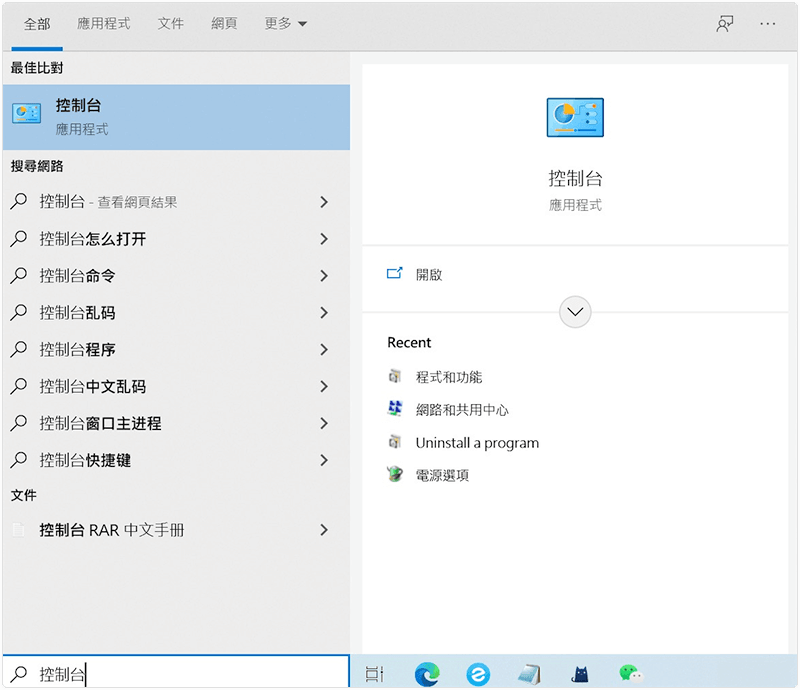Switch to the 網頁 tab
This screenshot has height=690, width=800.
pyautogui.click(x=224, y=23)
